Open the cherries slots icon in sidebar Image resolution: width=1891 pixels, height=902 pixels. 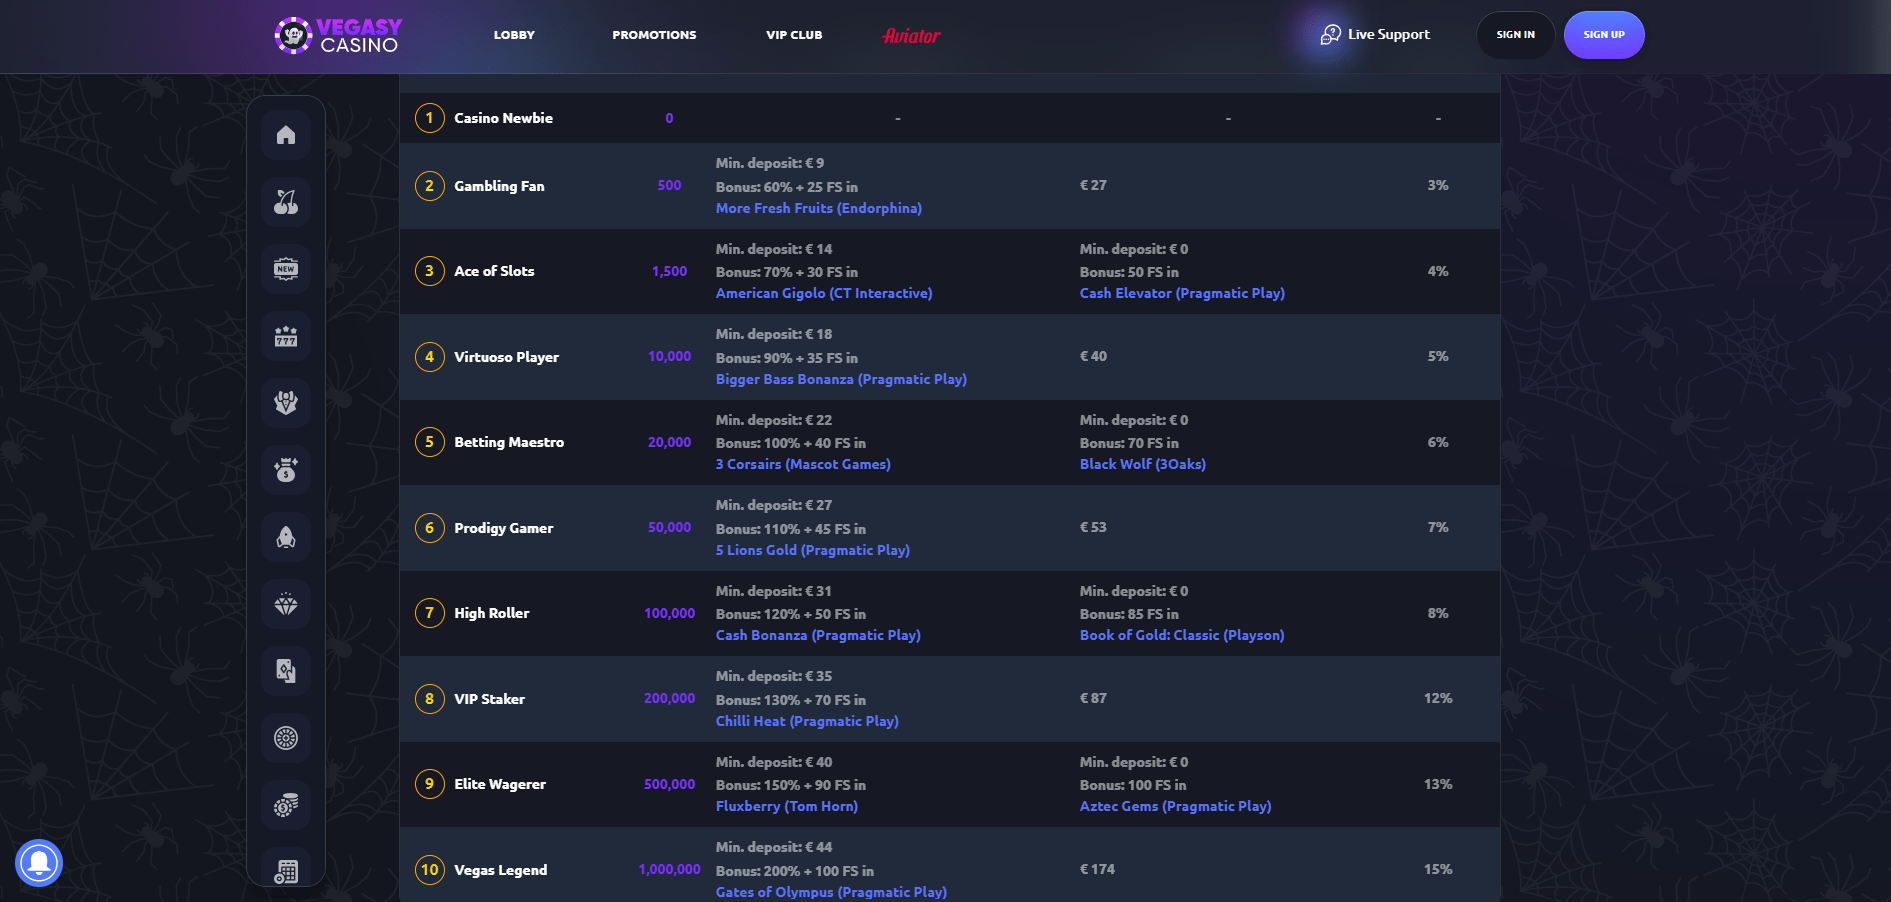[x=286, y=202]
